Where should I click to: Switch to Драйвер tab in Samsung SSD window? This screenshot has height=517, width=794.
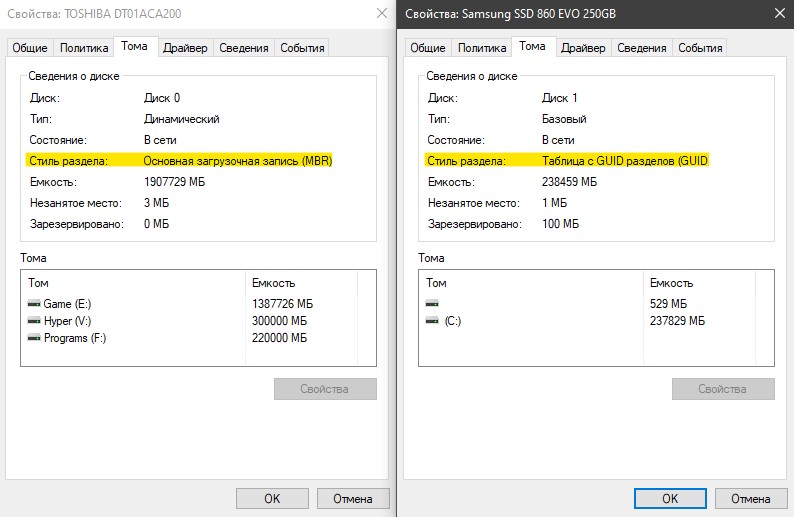click(x=583, y=48)
